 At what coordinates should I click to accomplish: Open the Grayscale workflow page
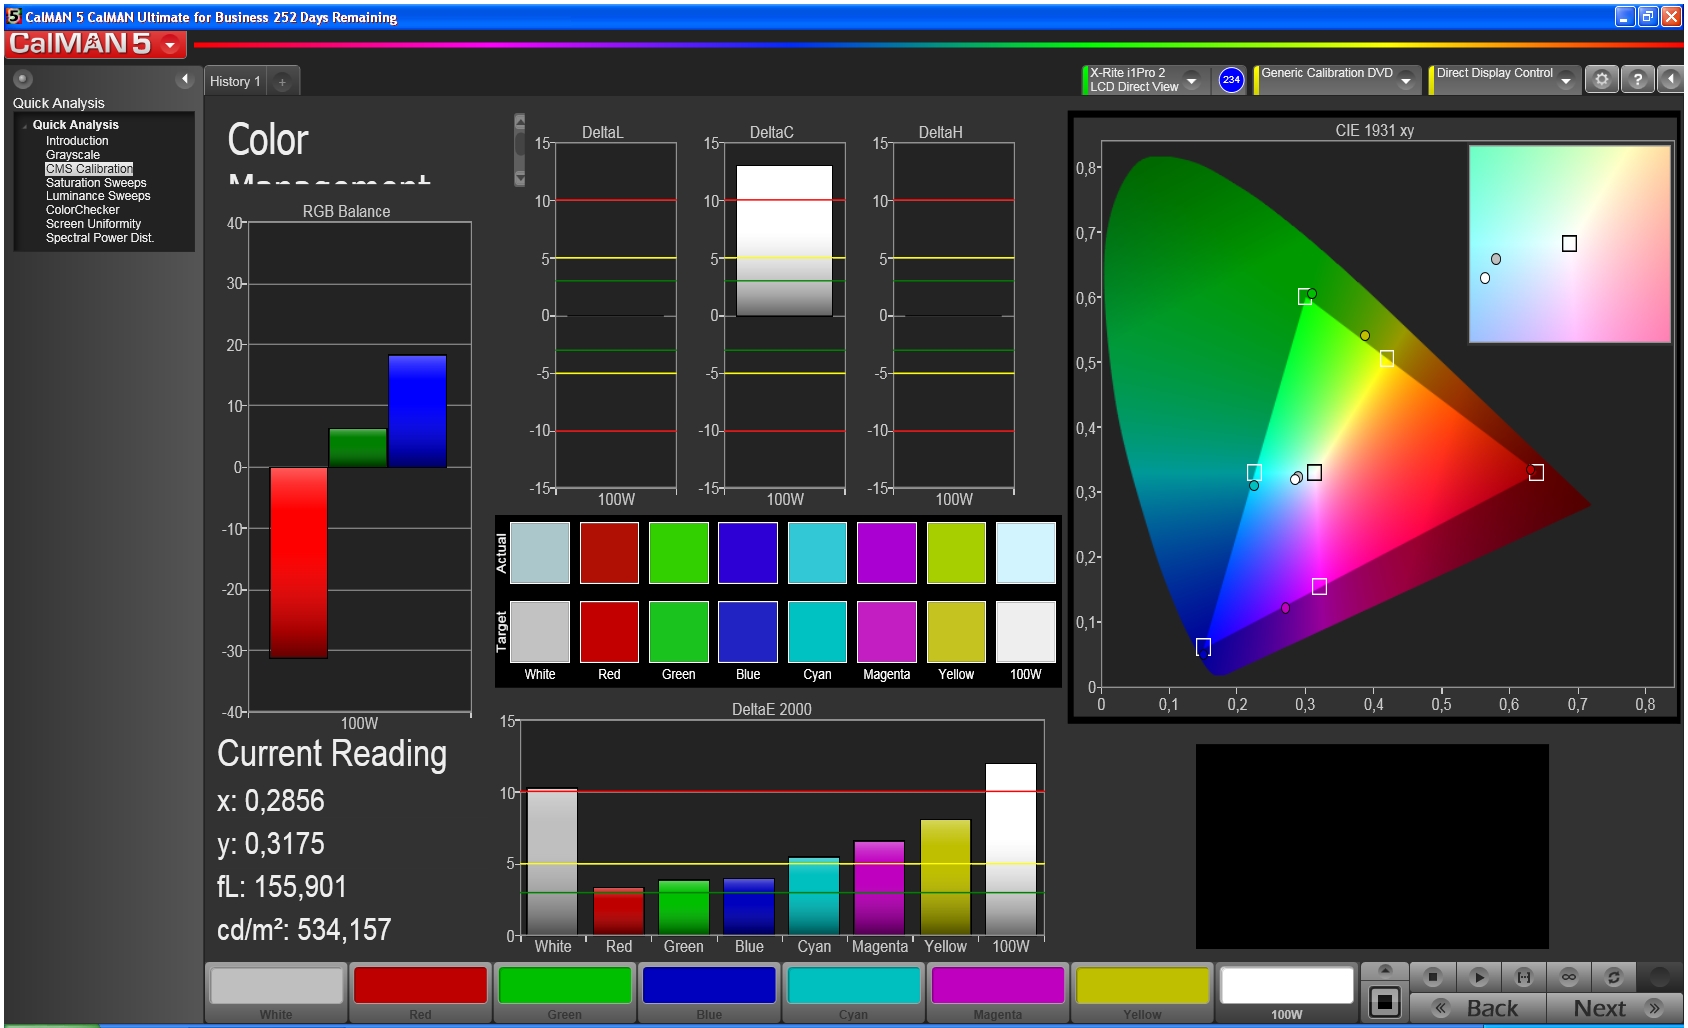pos(73,155)
